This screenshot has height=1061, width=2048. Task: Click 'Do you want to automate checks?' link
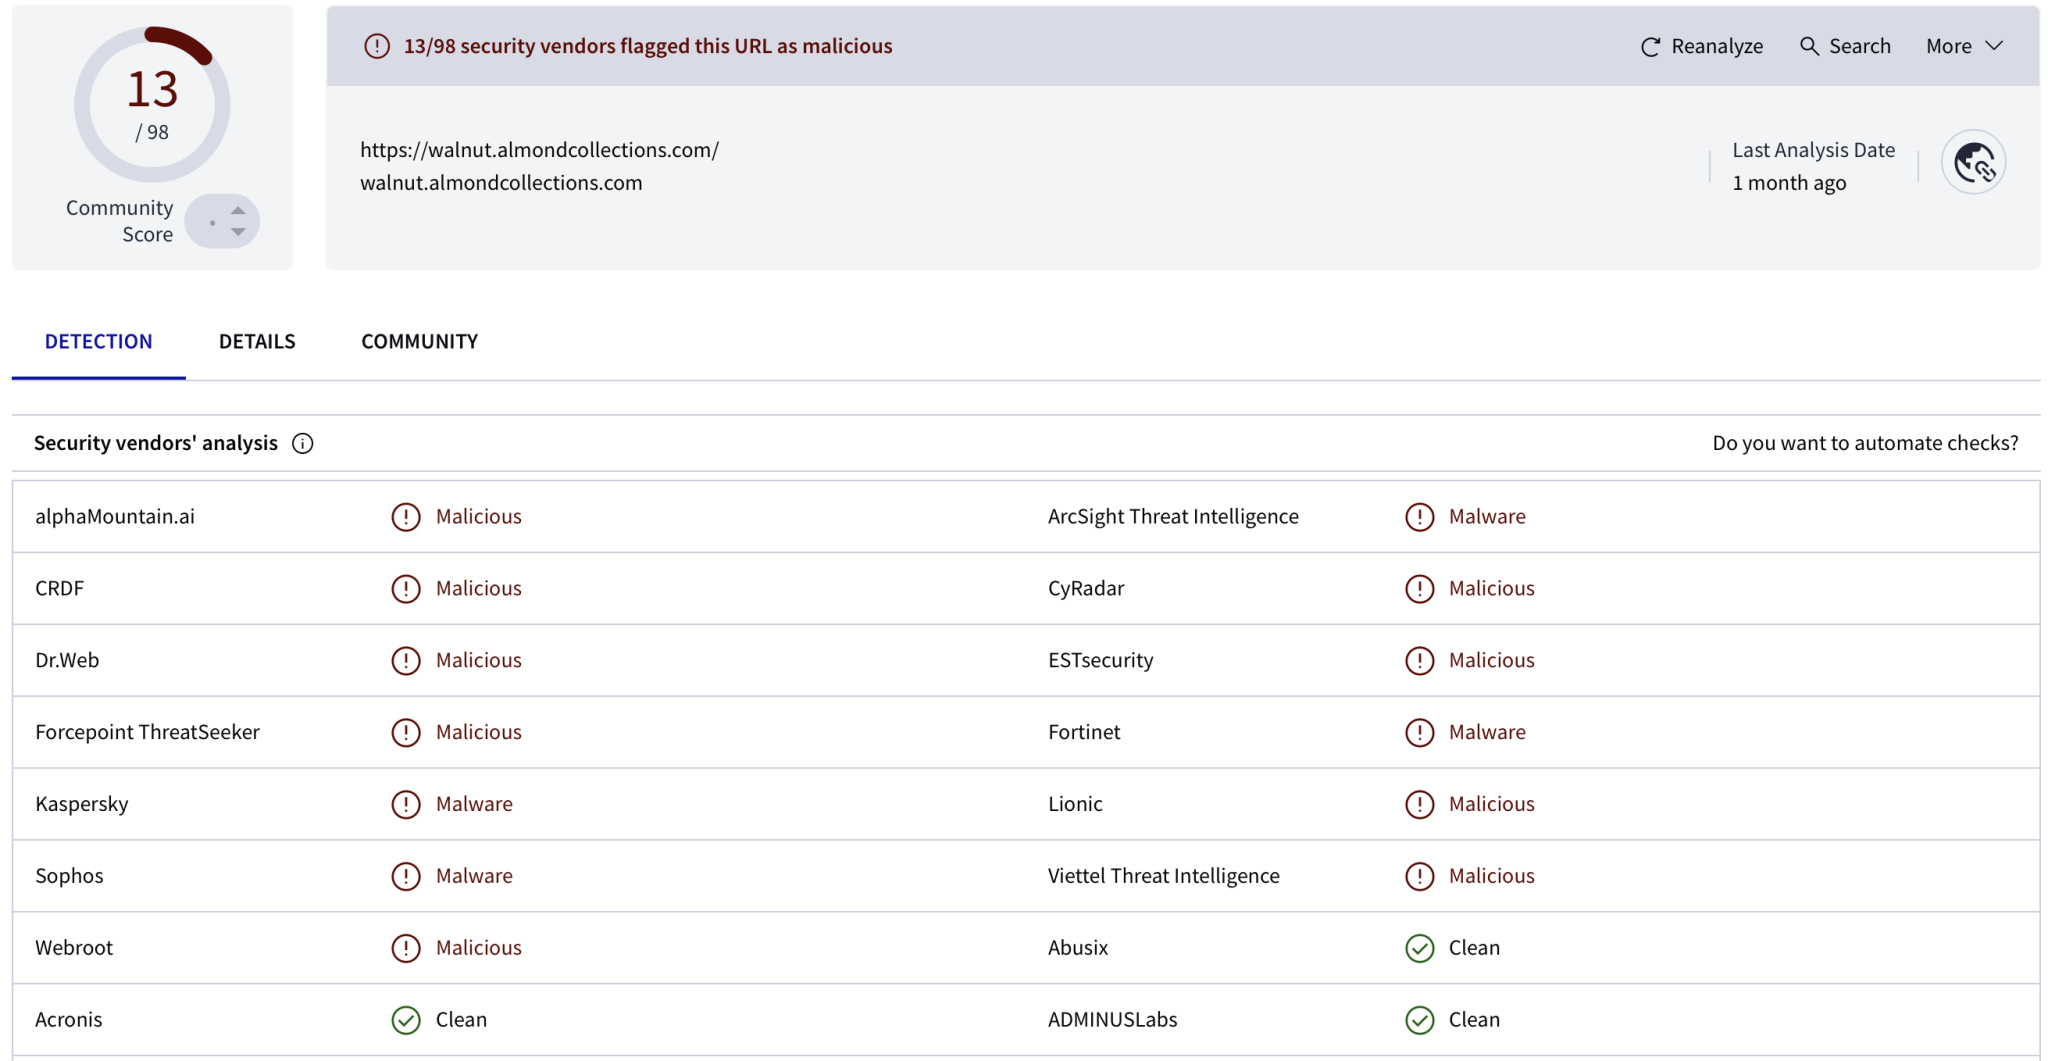pos(1865,443)
